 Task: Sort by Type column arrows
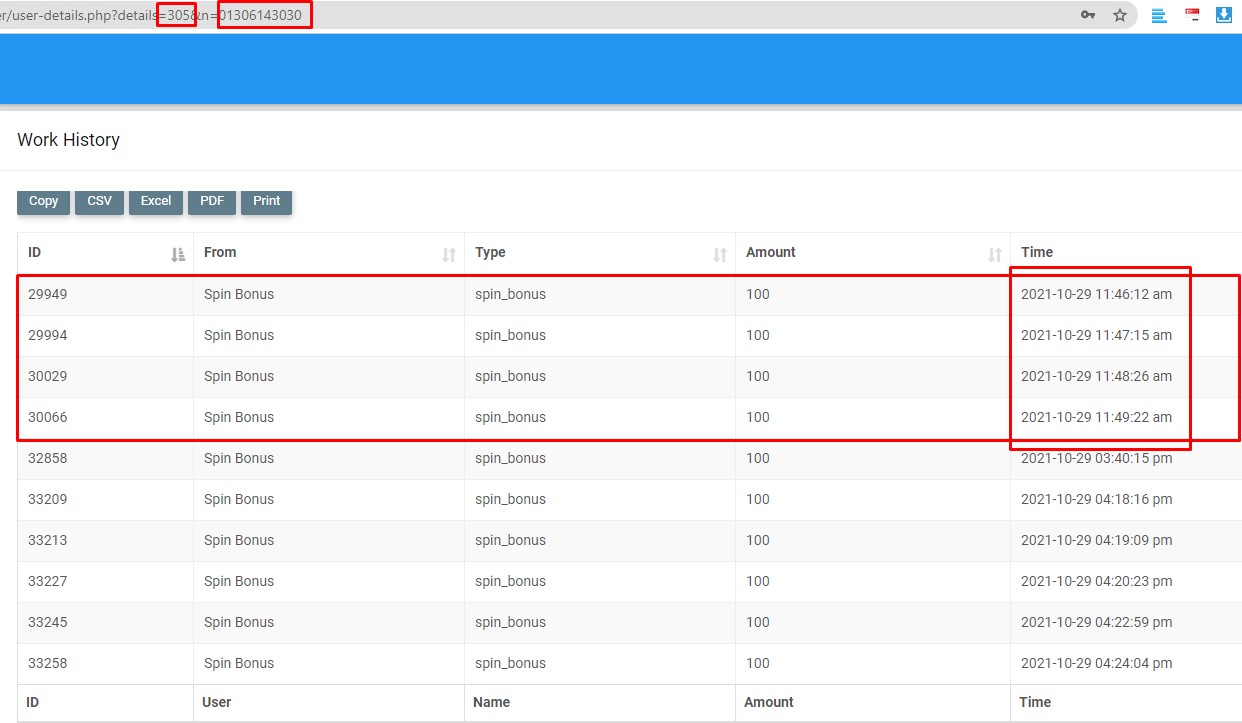(x=719, y=254)
